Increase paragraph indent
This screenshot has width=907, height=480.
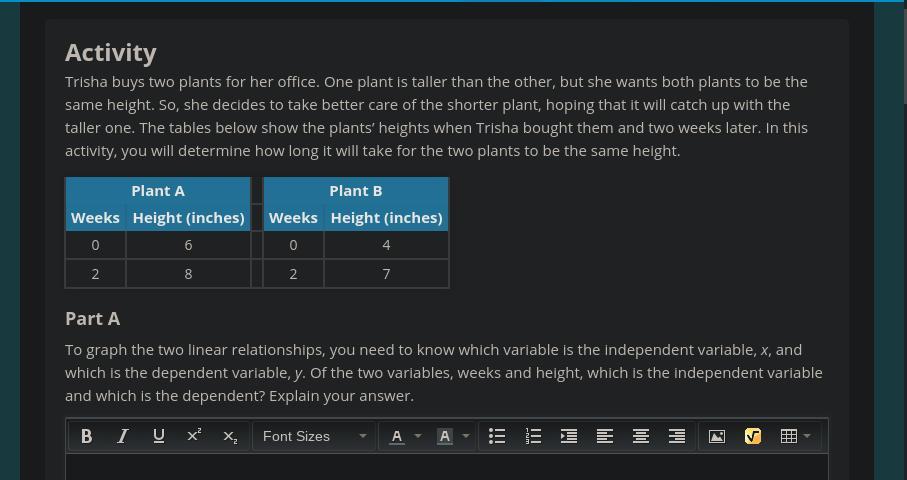569,436
